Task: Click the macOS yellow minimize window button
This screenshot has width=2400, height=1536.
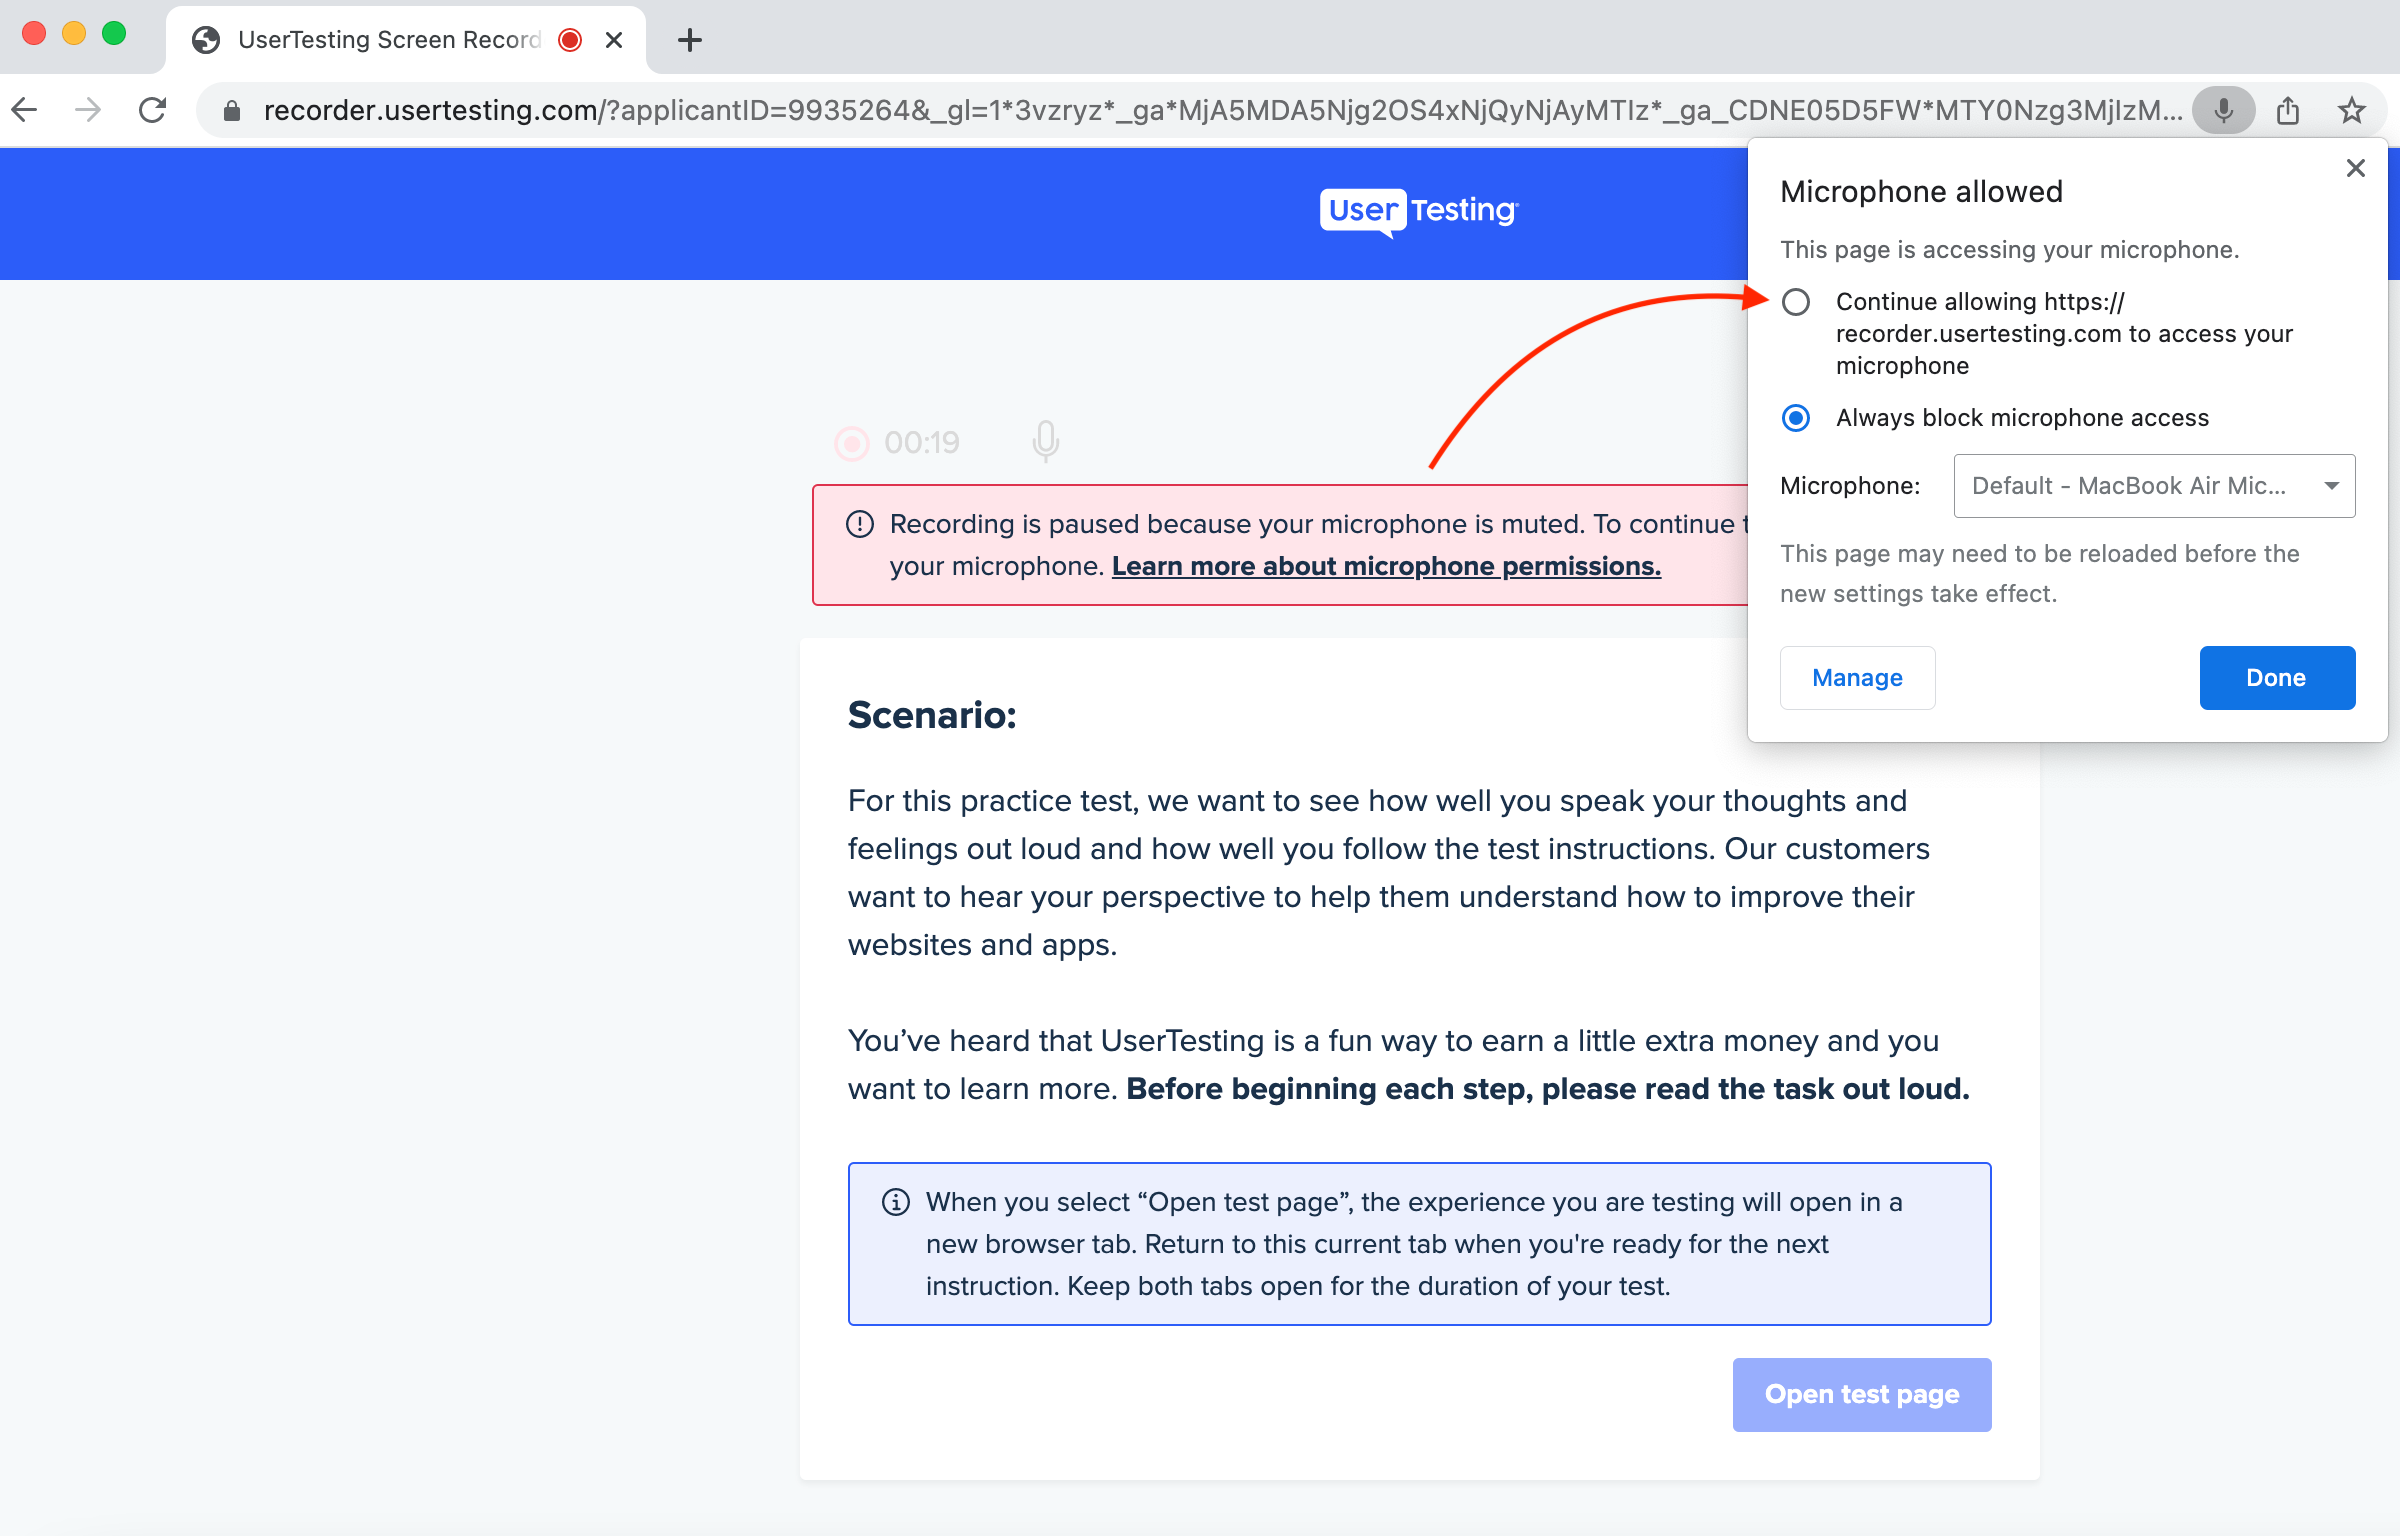Action: click(x=74, y=33)
